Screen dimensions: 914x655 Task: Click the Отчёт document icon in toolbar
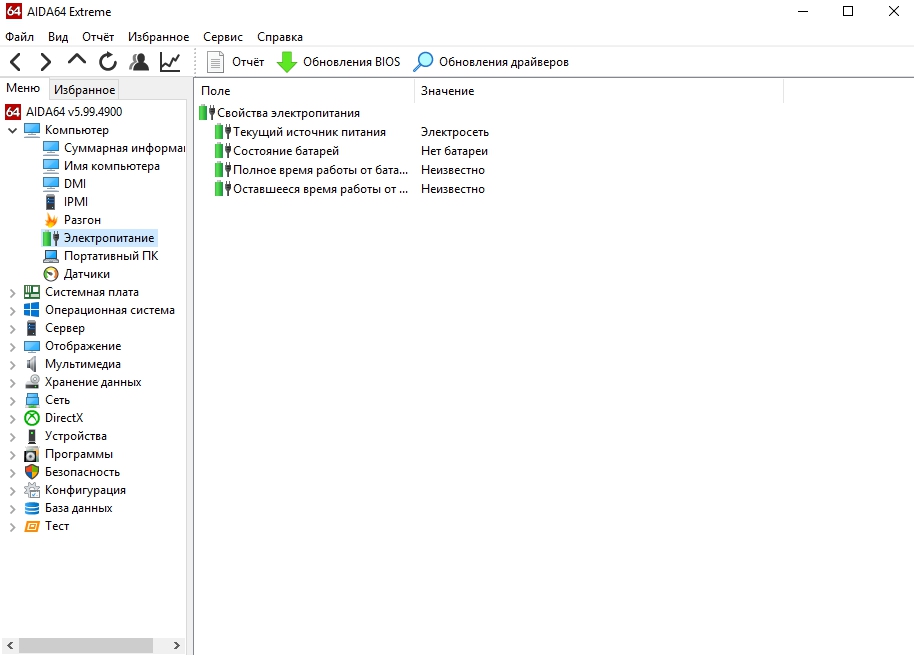pos(215,62)
